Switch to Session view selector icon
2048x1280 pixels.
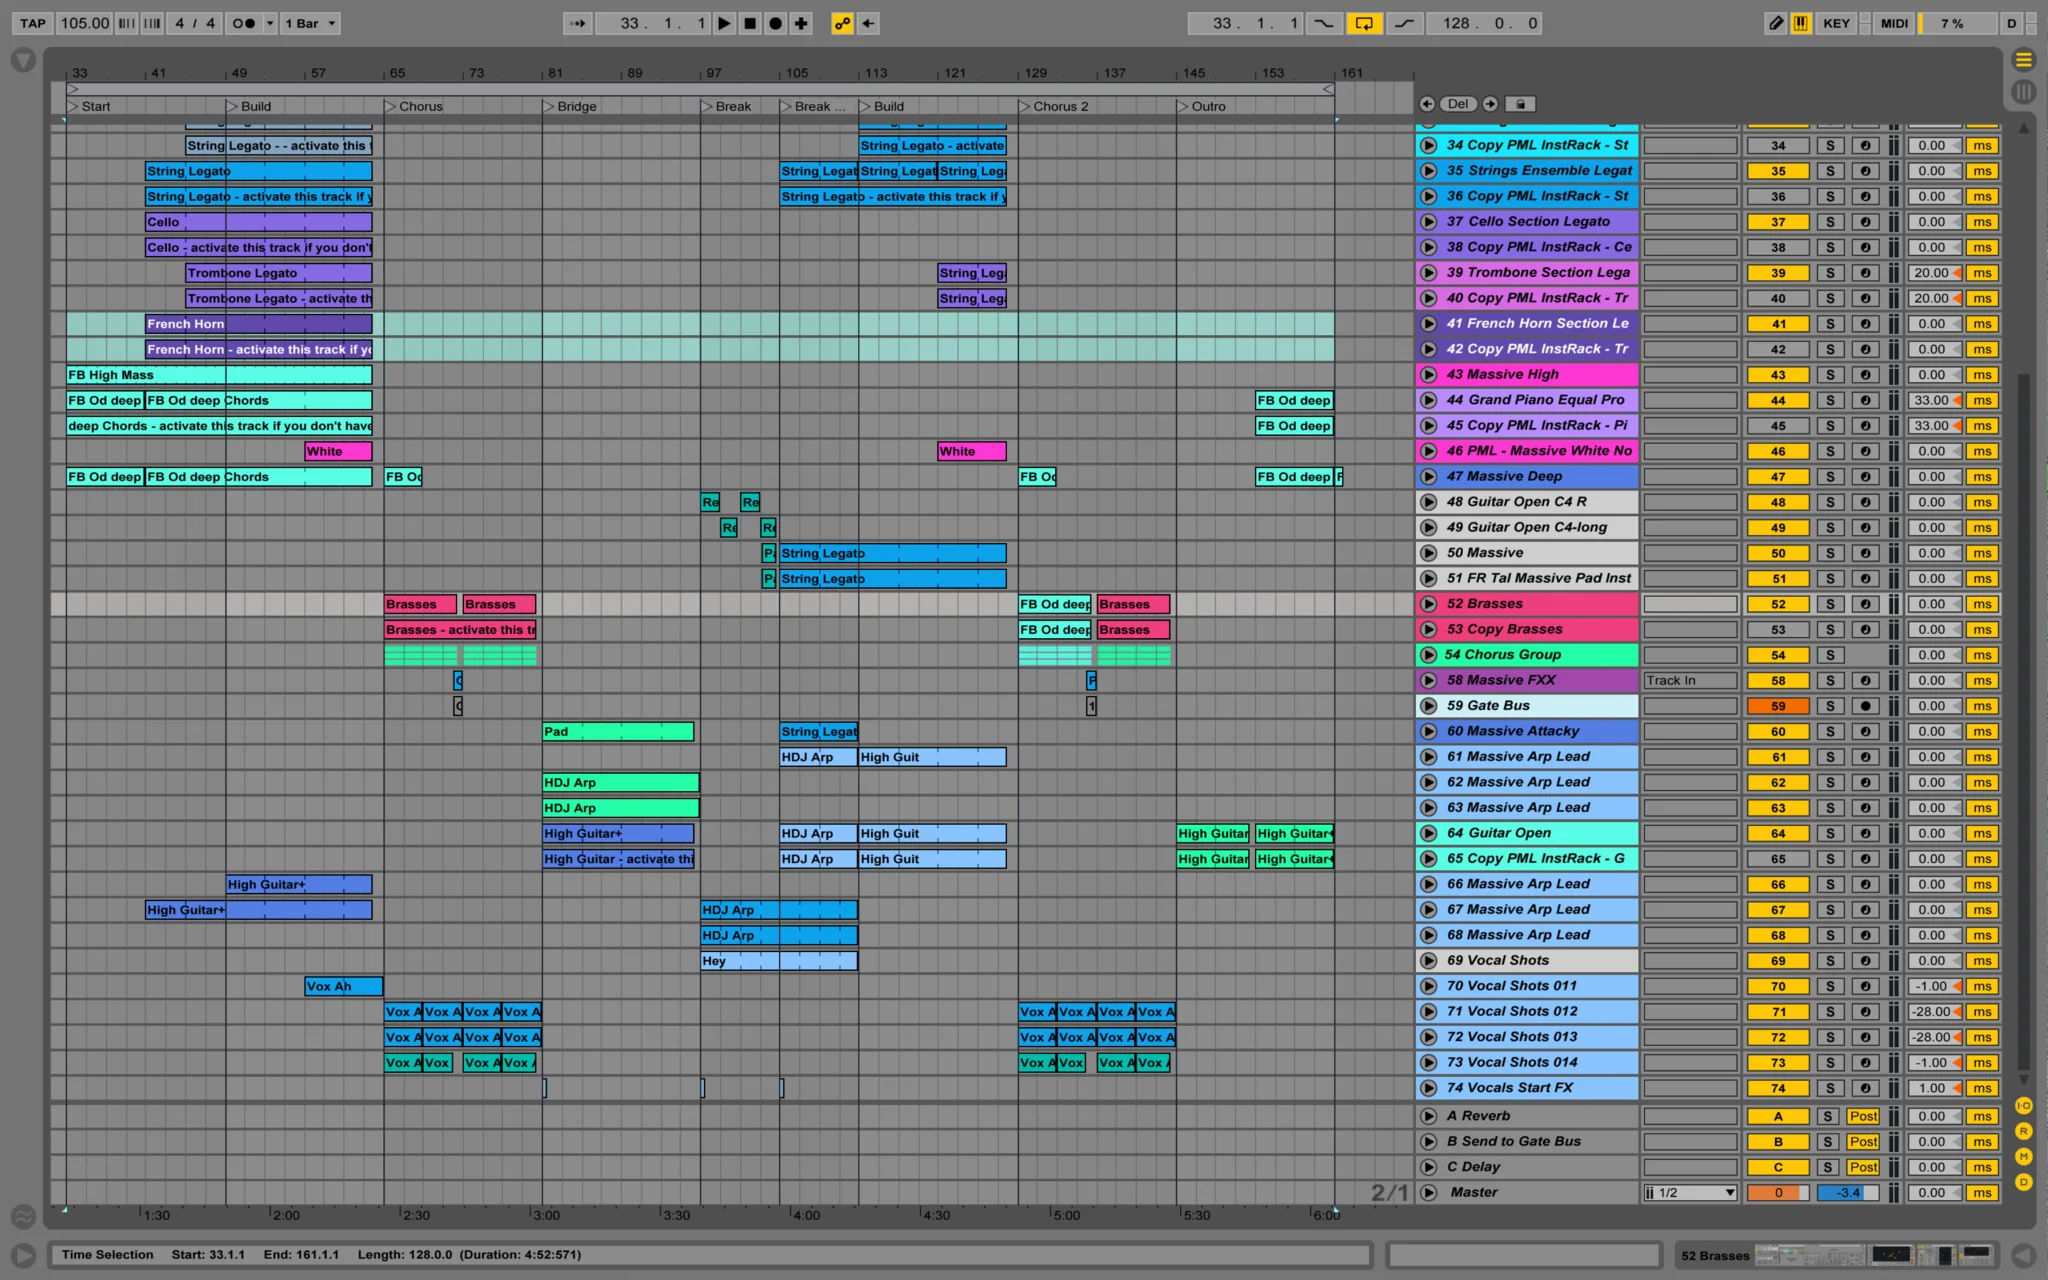(2023, 92)
